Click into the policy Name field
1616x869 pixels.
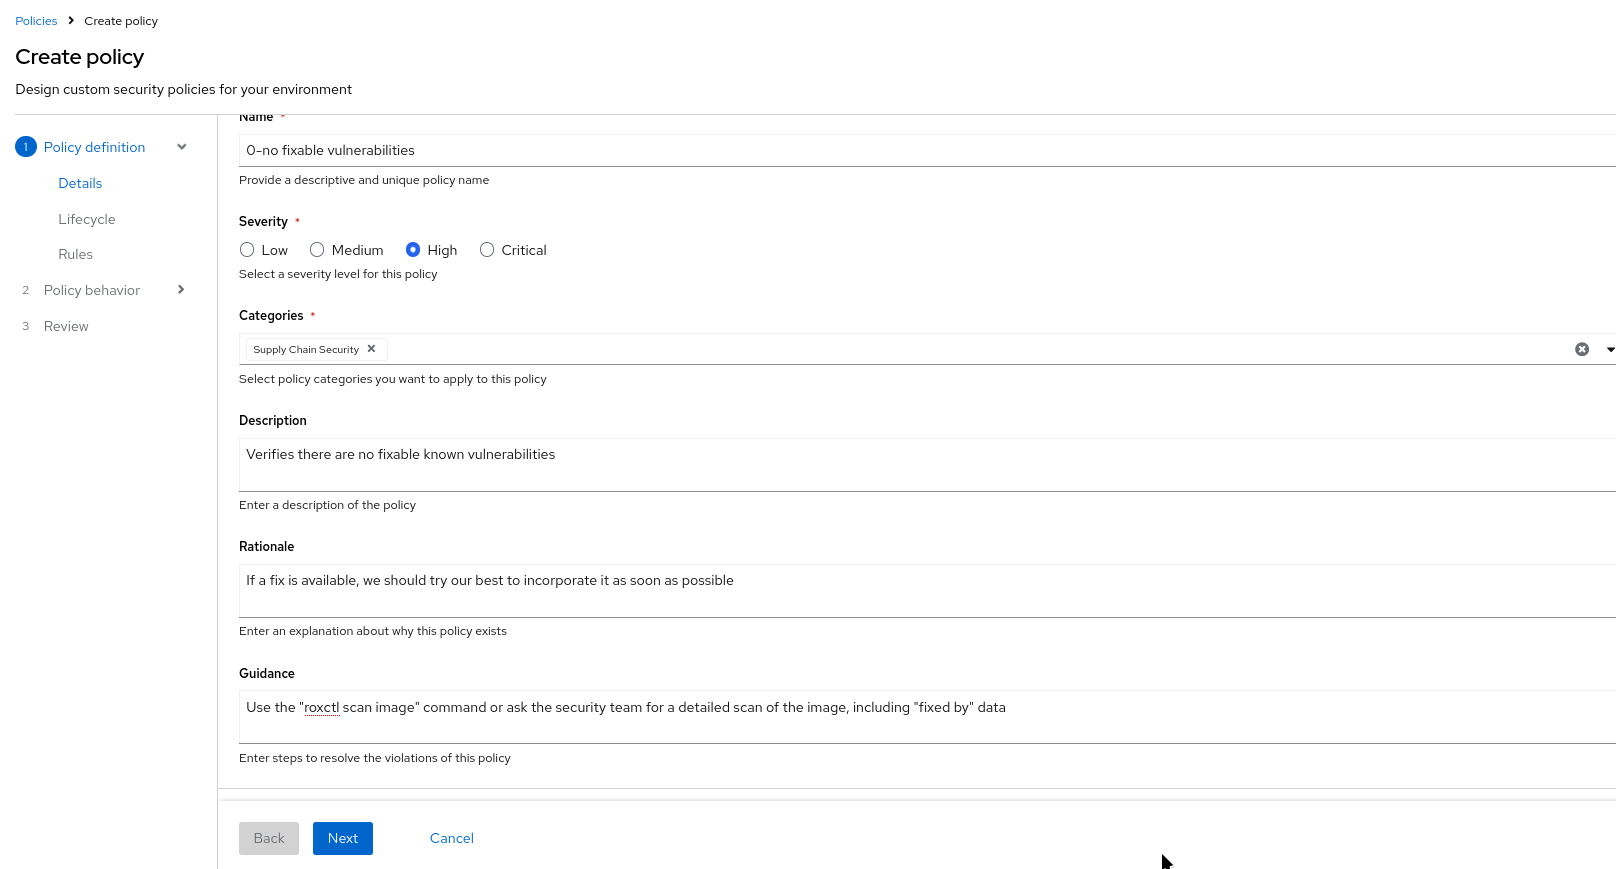coord(900,150)
